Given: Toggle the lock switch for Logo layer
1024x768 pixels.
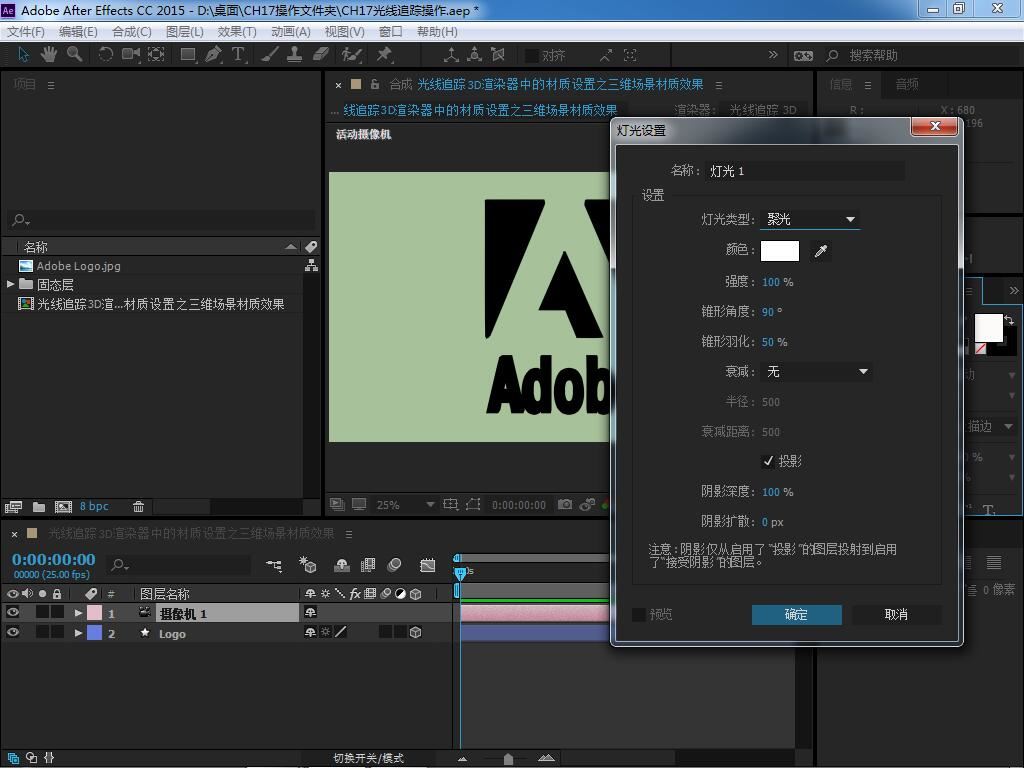Looking at the screenshot, I should click(x=57, y=632).
